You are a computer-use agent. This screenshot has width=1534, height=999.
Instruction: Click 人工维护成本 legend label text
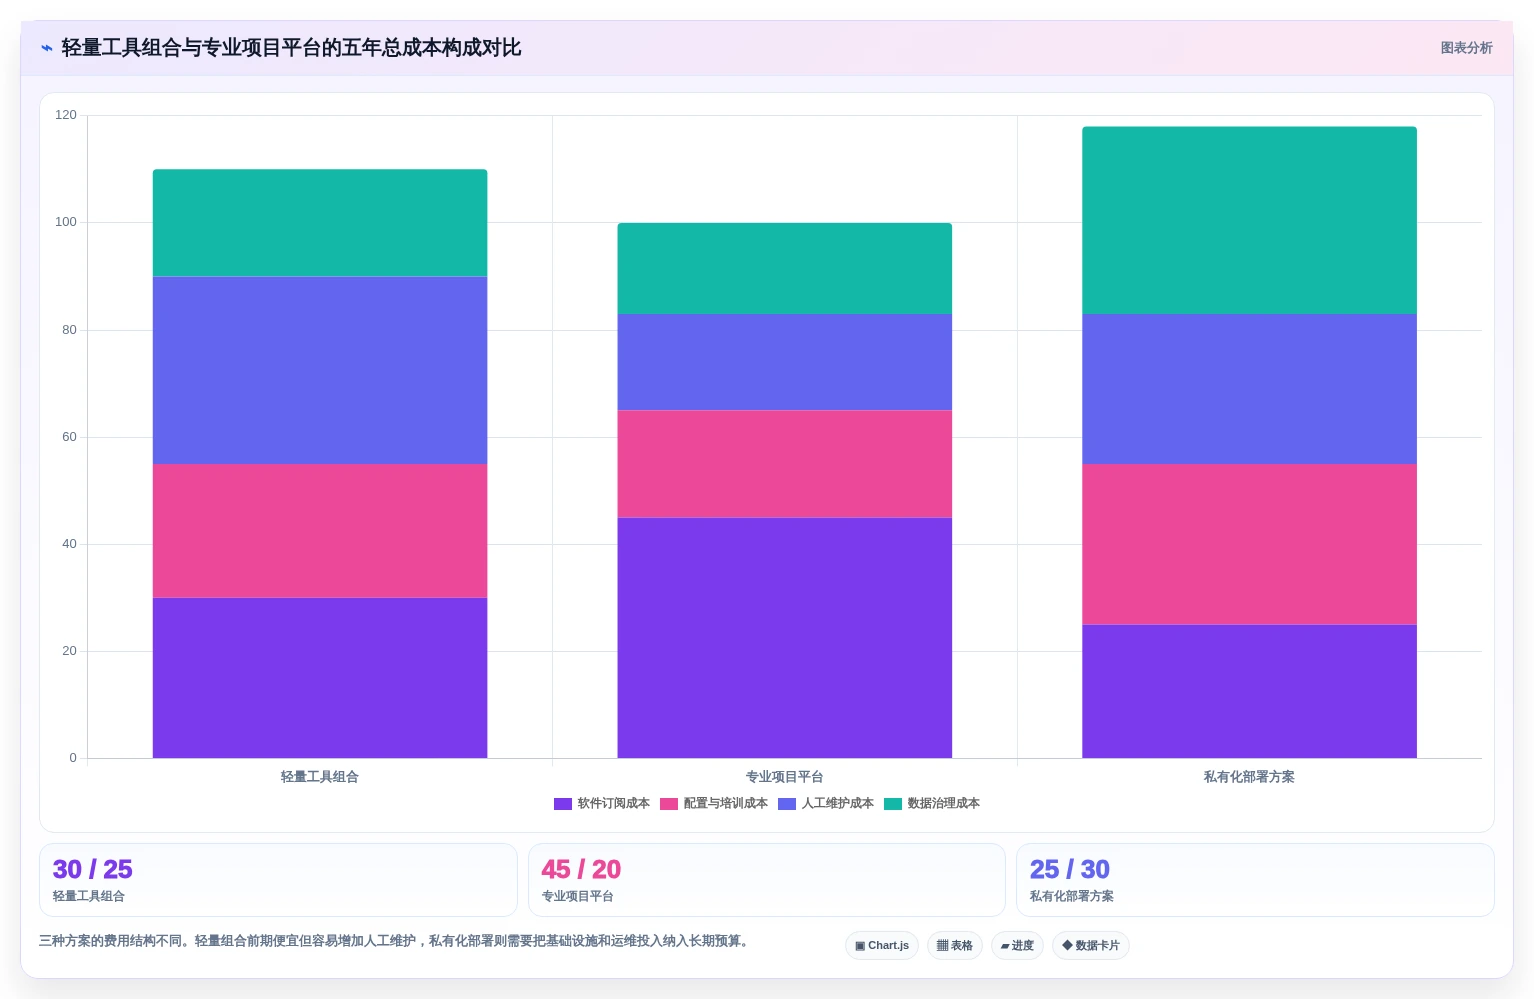point(838,804)
